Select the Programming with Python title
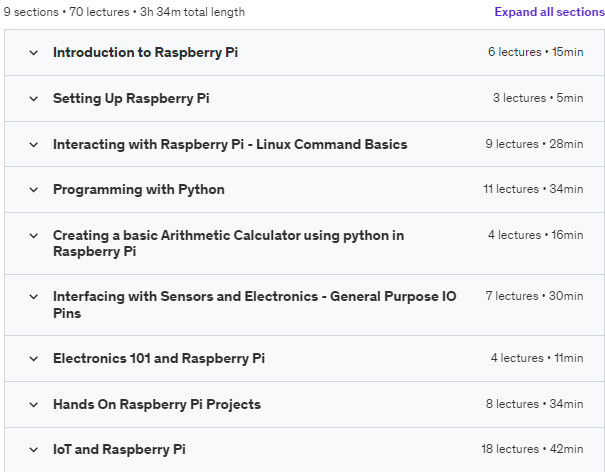Screen dimensions: 605x472 pos(139,189)
